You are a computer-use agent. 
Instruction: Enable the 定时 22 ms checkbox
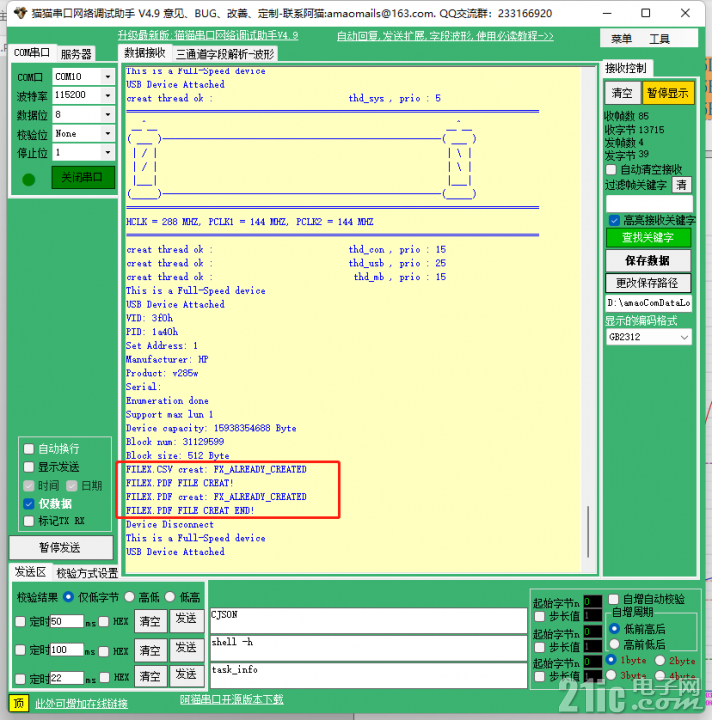click(20, 678)
